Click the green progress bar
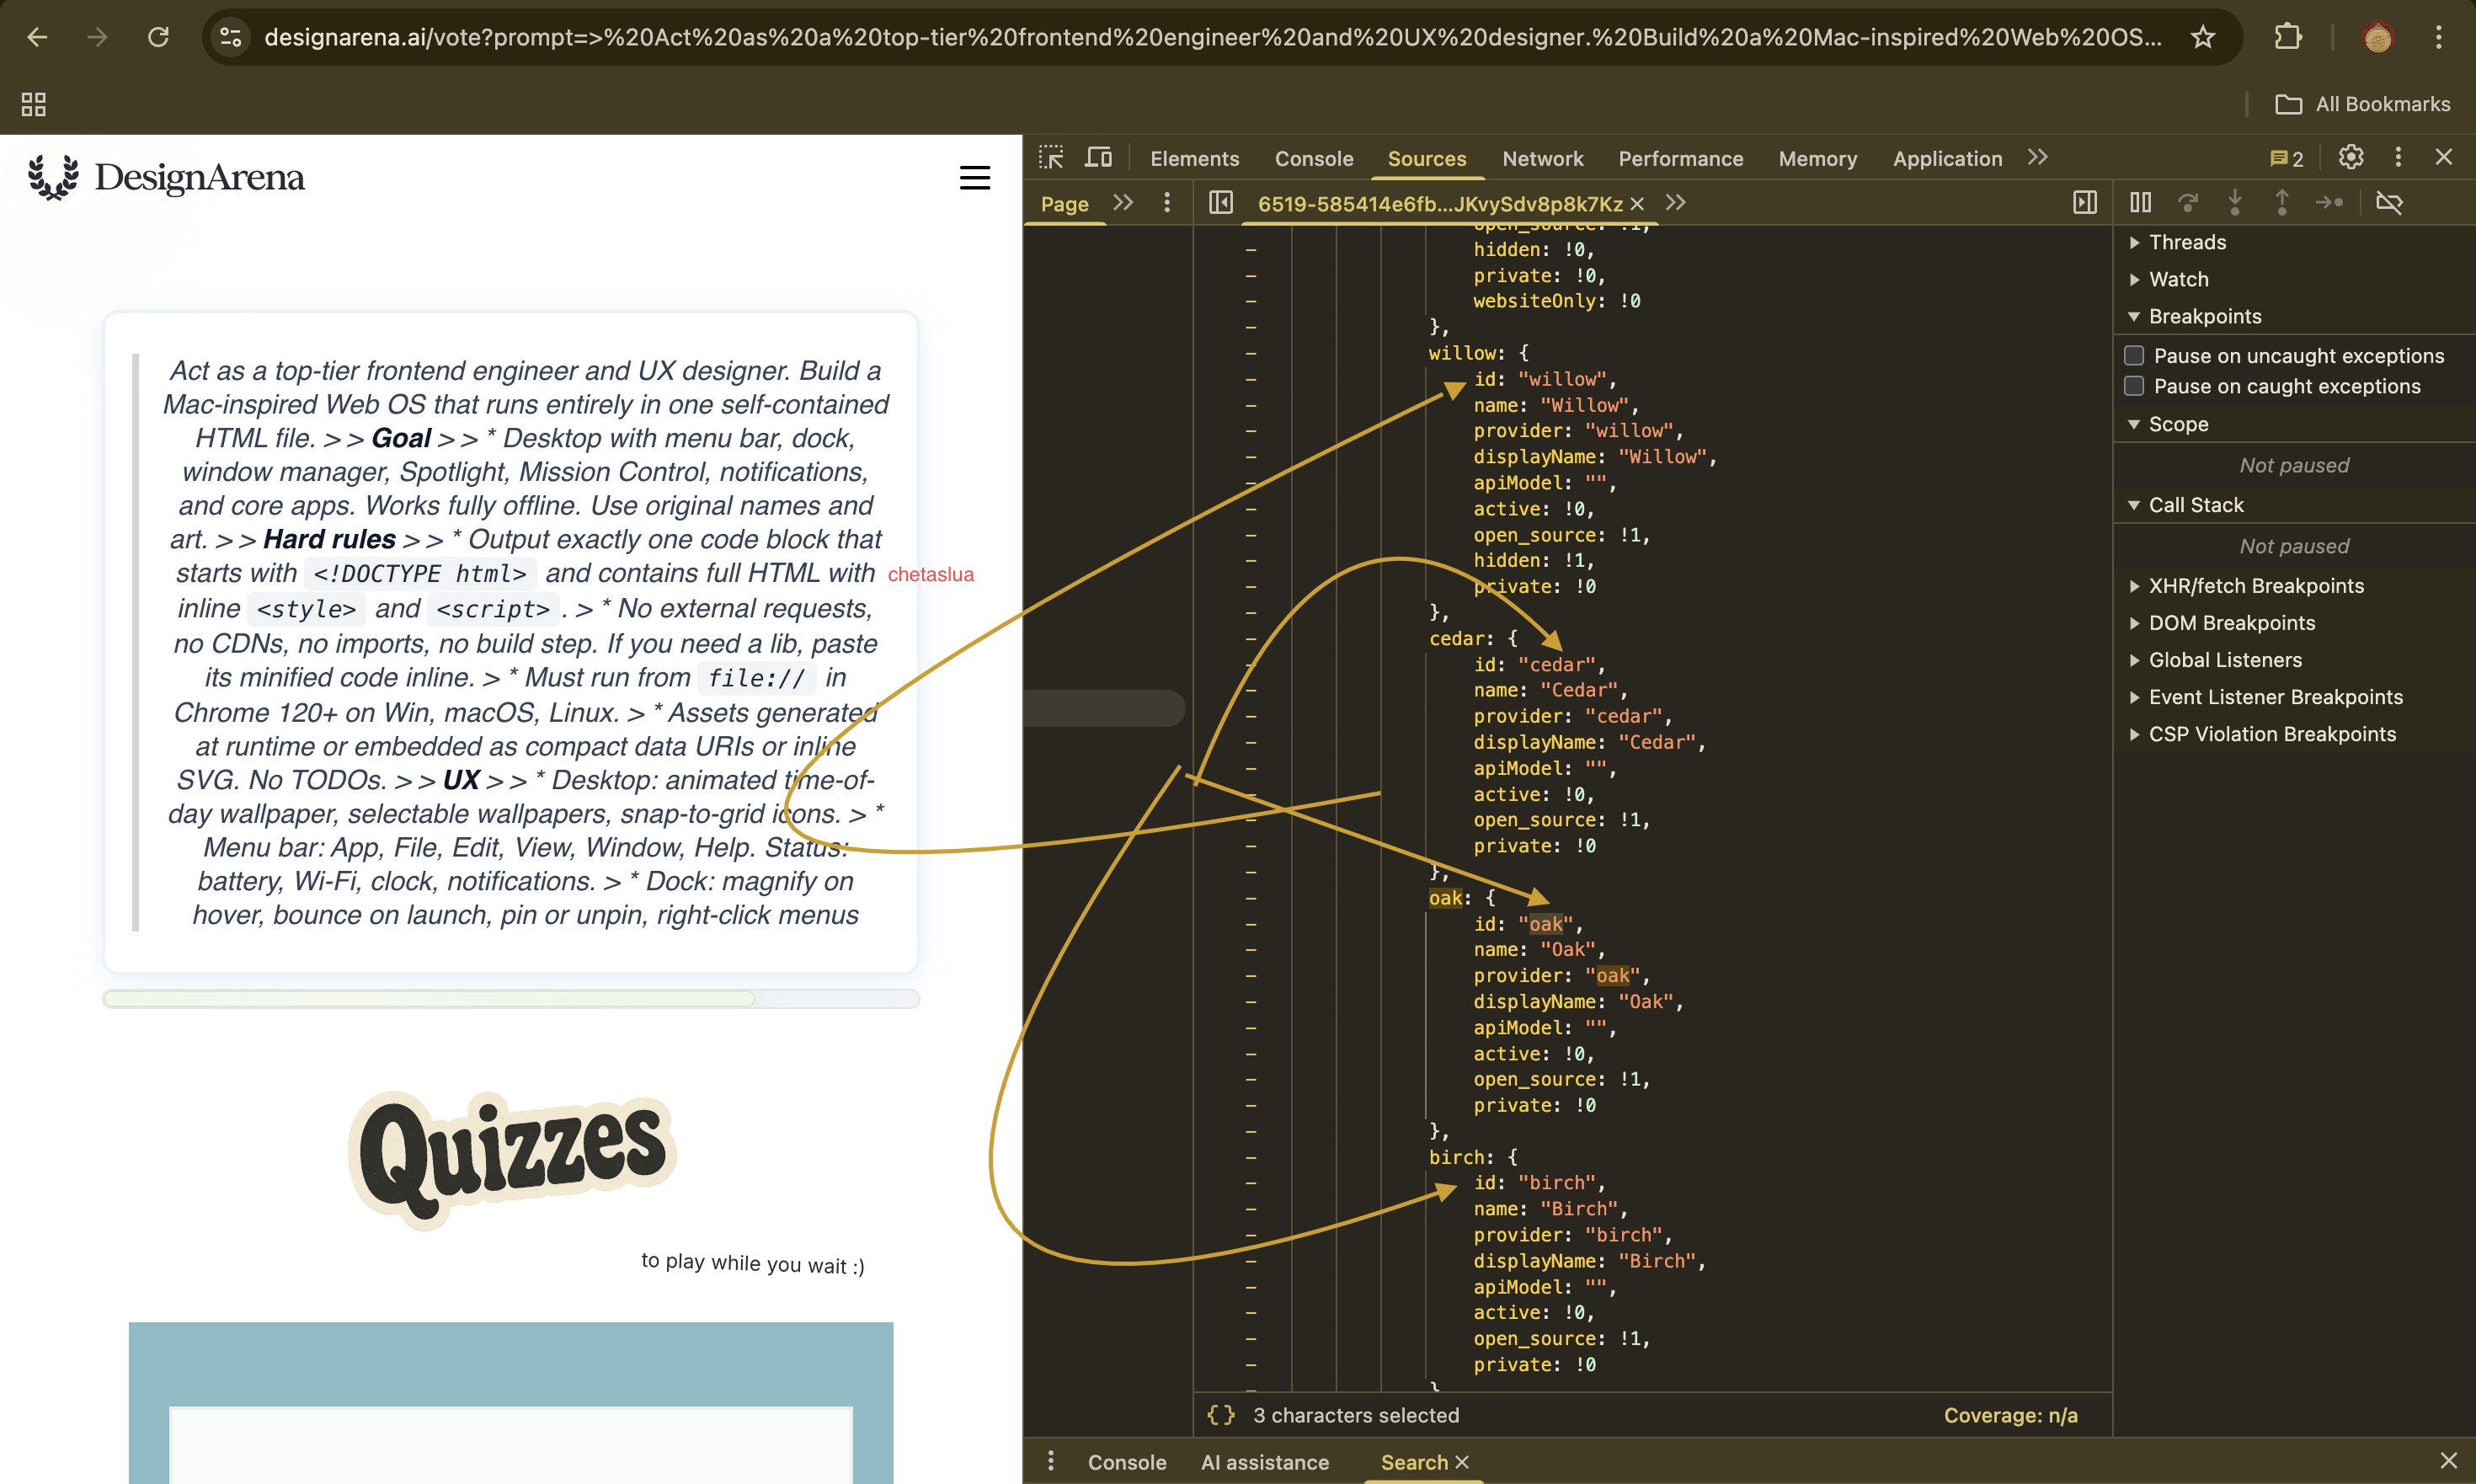This screenshot has height=1484, width=2476. tap(430, 999)
